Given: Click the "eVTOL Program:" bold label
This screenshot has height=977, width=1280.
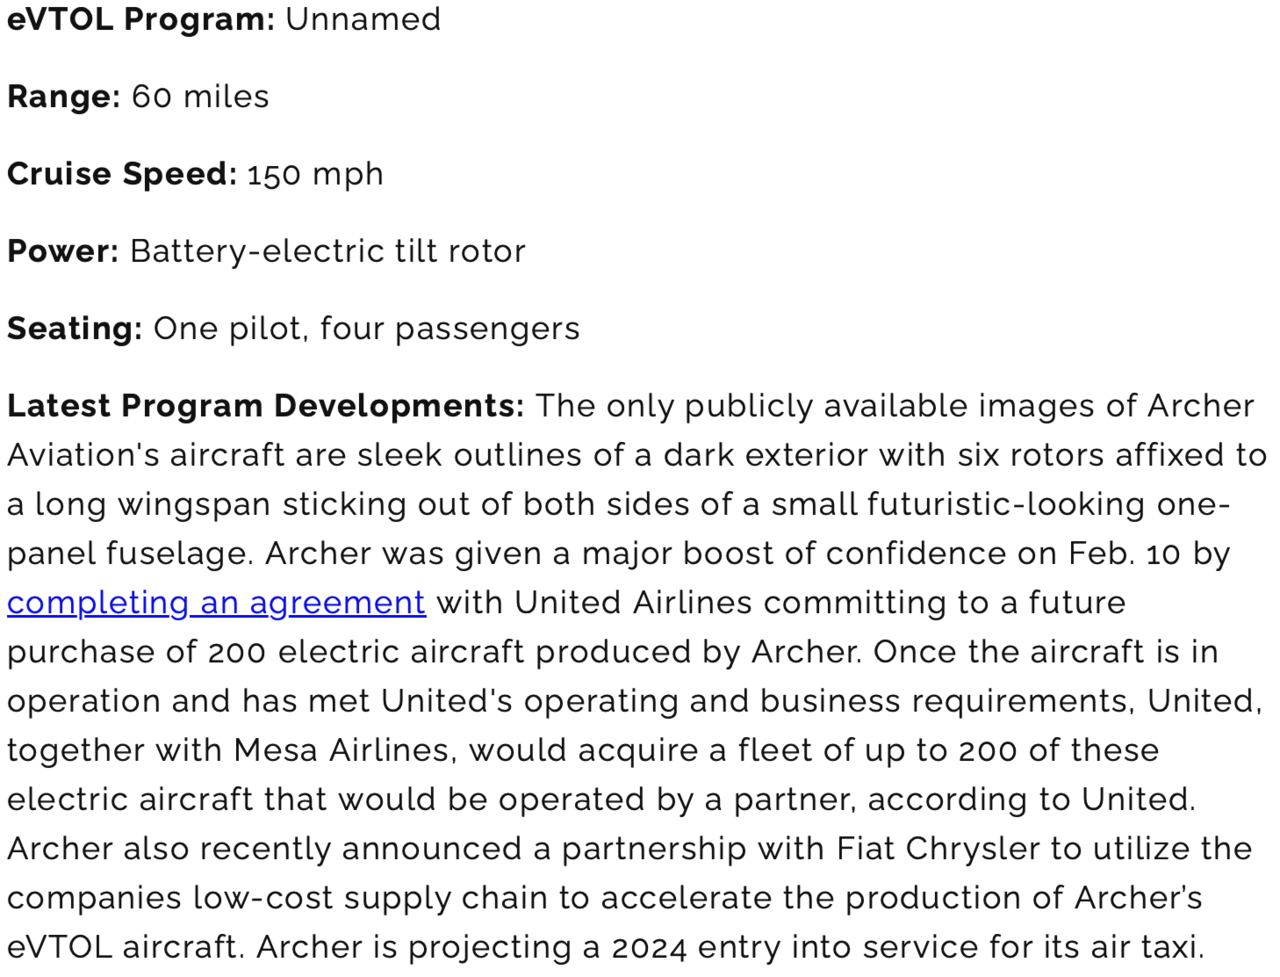Looking at the screenshot, I should 141,19.
